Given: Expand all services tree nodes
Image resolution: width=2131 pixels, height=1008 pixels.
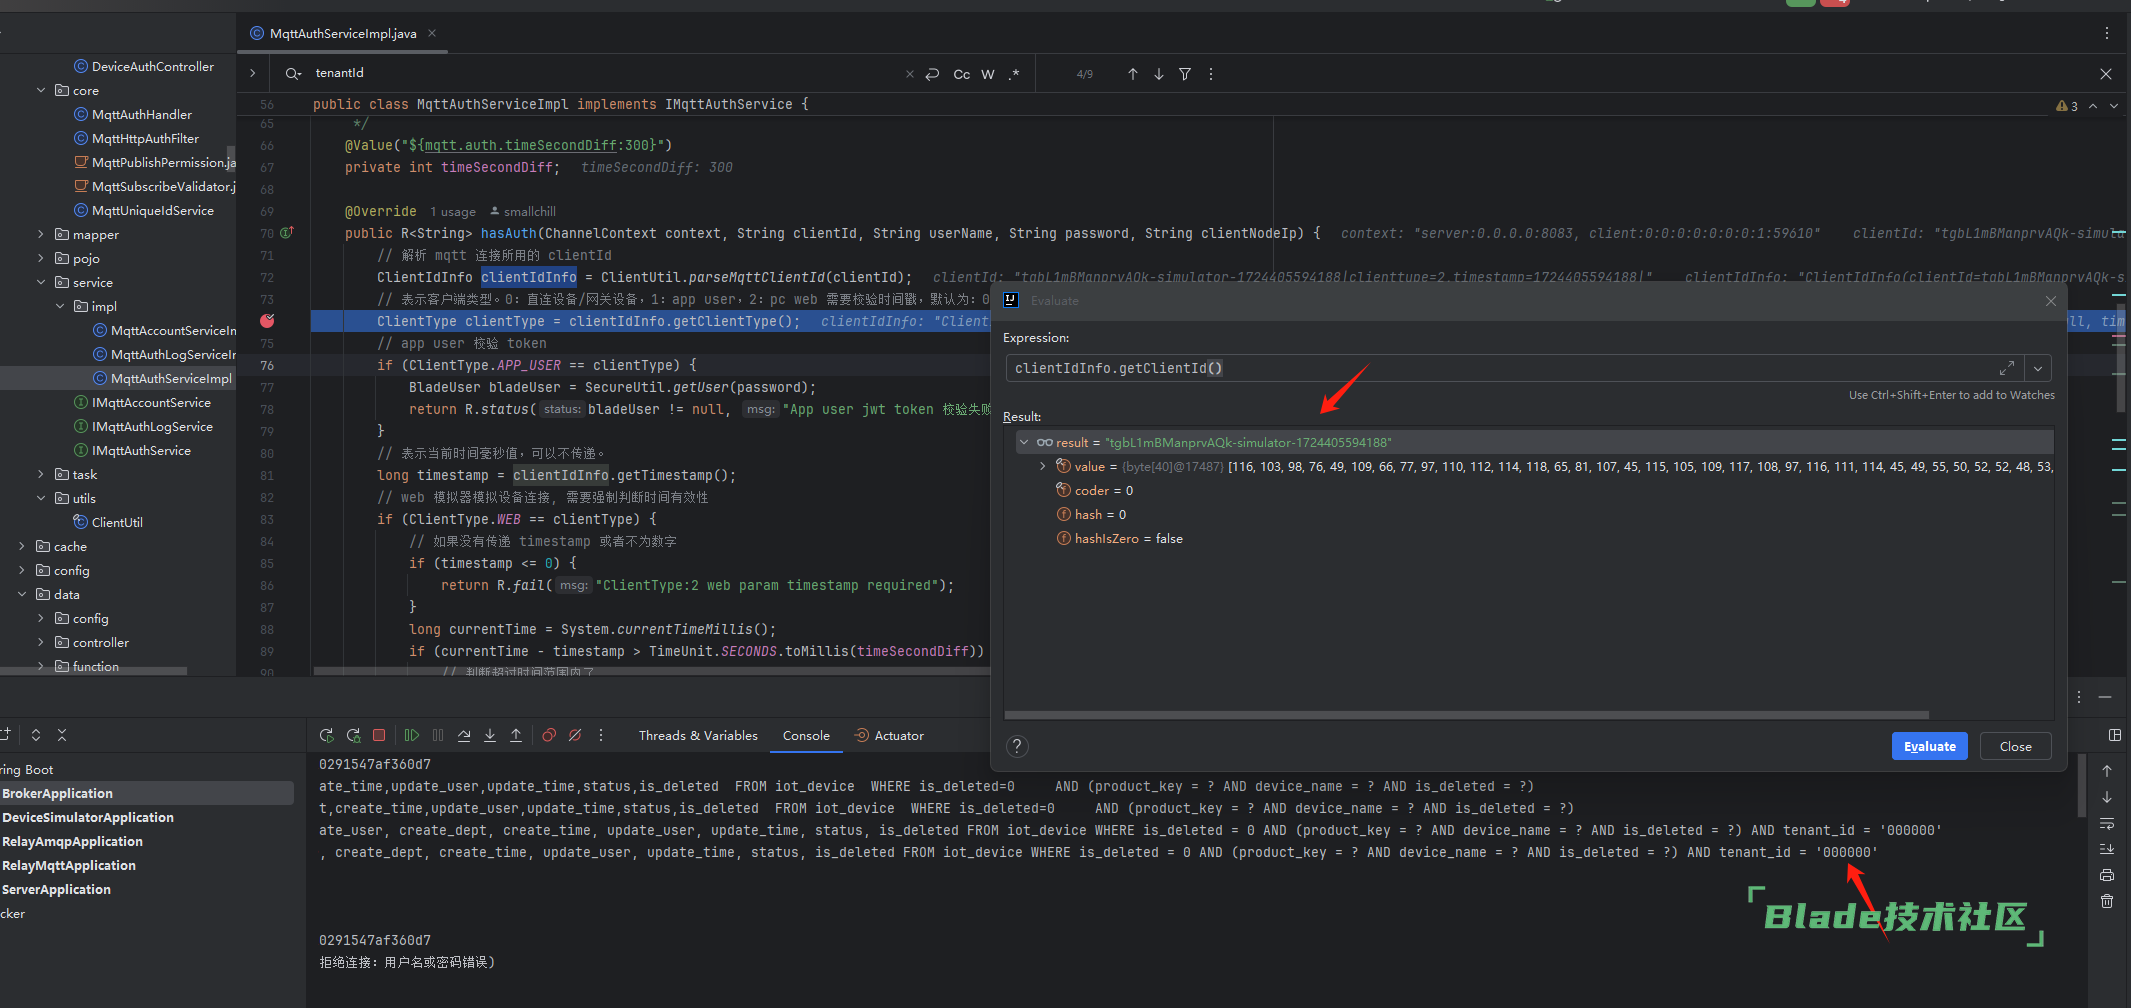Looking at the screenshot, I should click(x=36, y=735).
